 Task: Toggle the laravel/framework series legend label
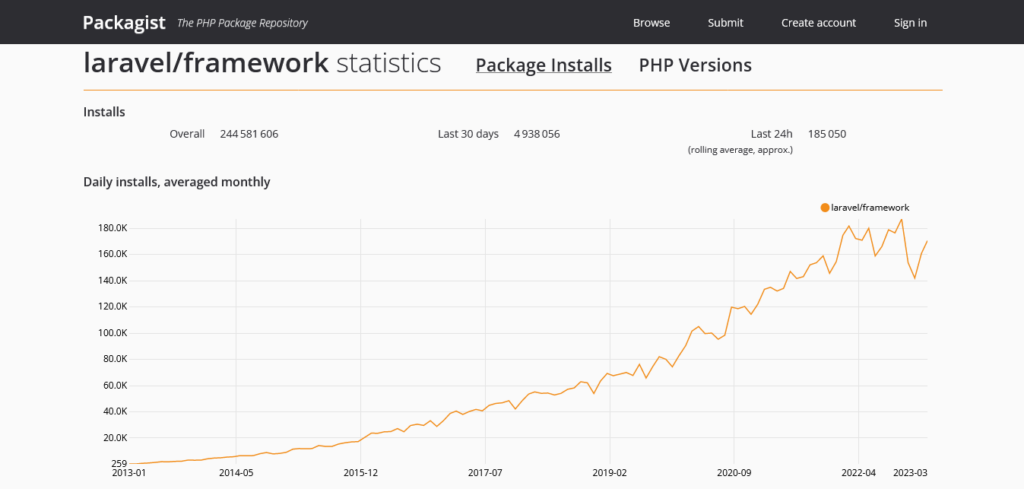click(x=870, y=207)
